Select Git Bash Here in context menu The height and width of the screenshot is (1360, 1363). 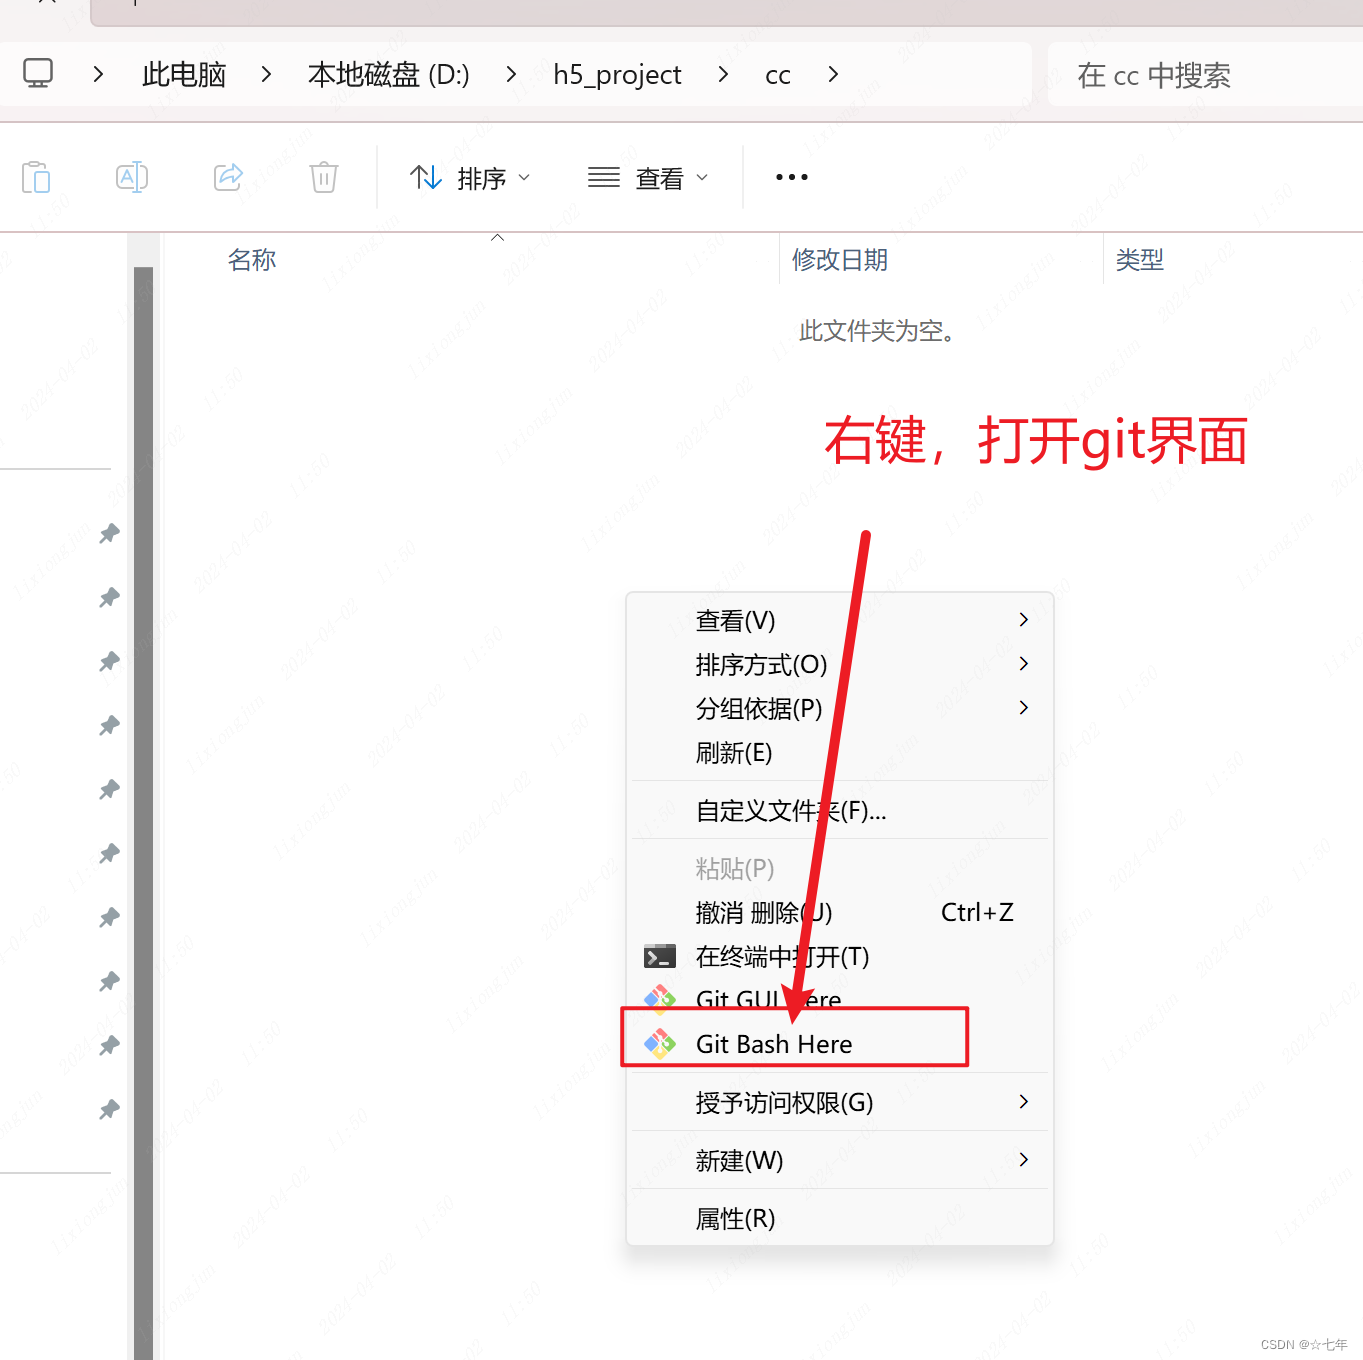(x=840, y=1044)
